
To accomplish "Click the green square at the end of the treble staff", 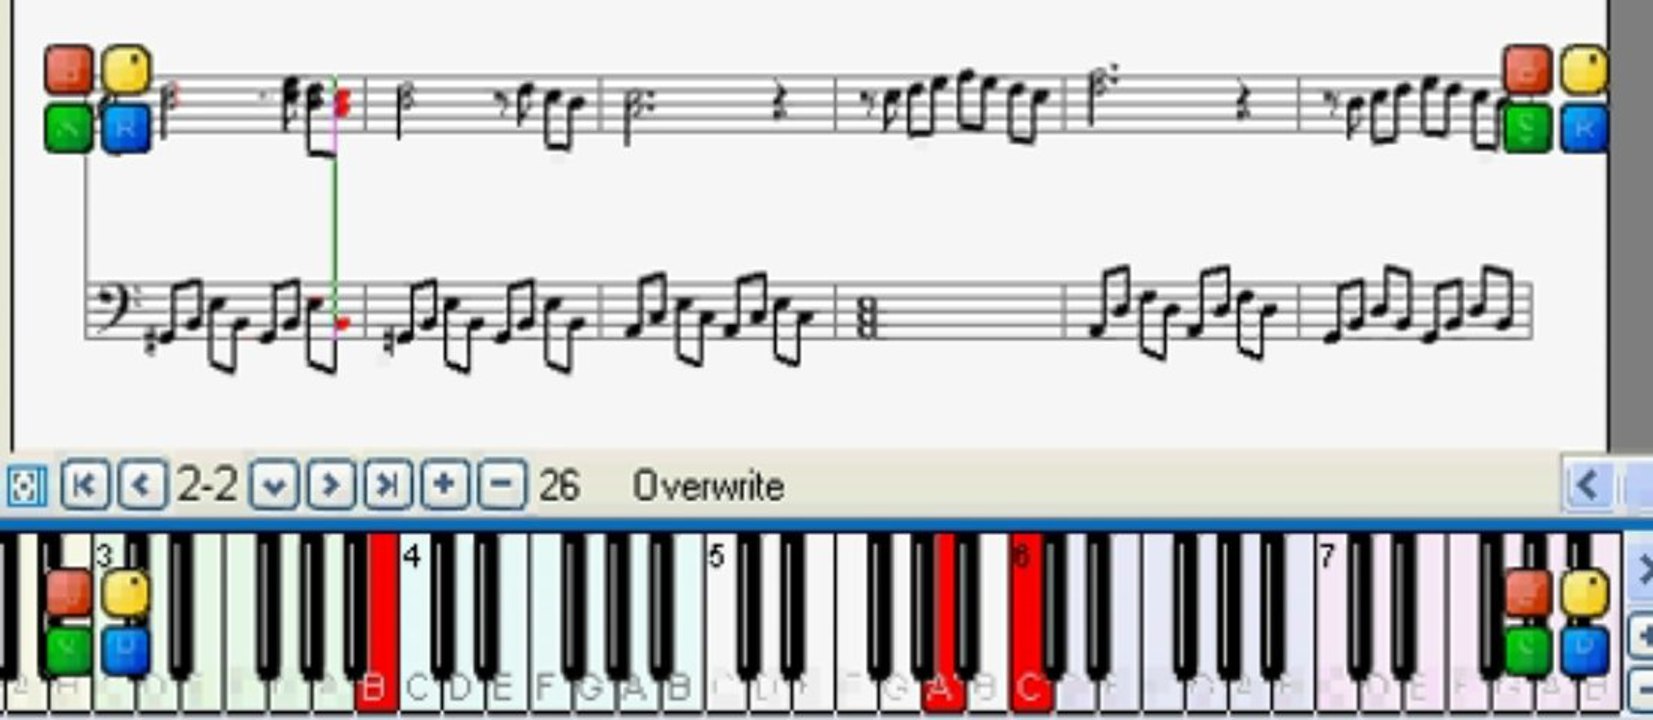I will tap(1527, 129).
